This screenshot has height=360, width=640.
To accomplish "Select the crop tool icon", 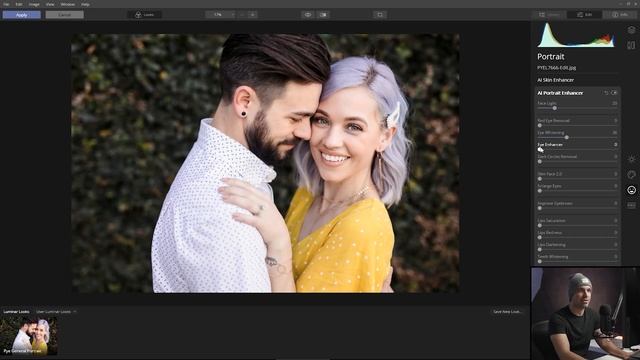I will (x=380, y=15).
